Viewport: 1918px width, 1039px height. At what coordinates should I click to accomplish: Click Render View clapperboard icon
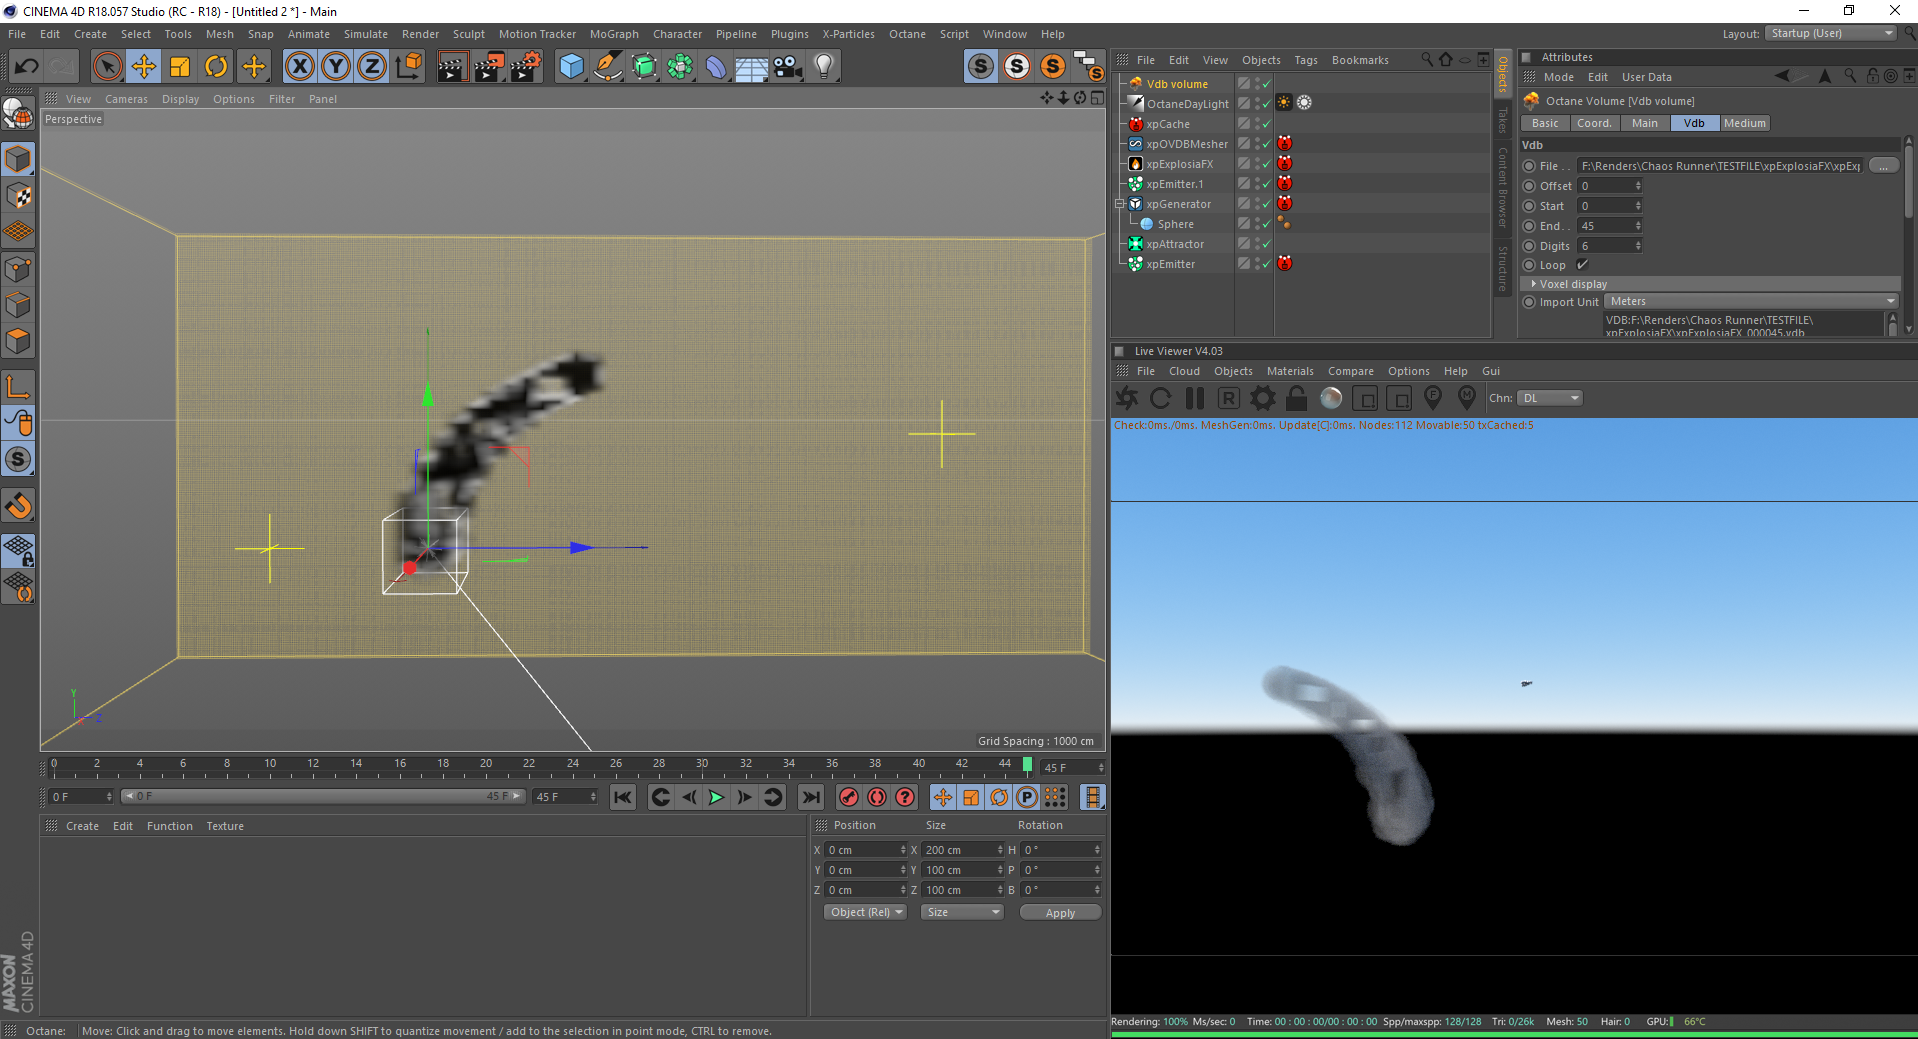(x=452, y=67)
